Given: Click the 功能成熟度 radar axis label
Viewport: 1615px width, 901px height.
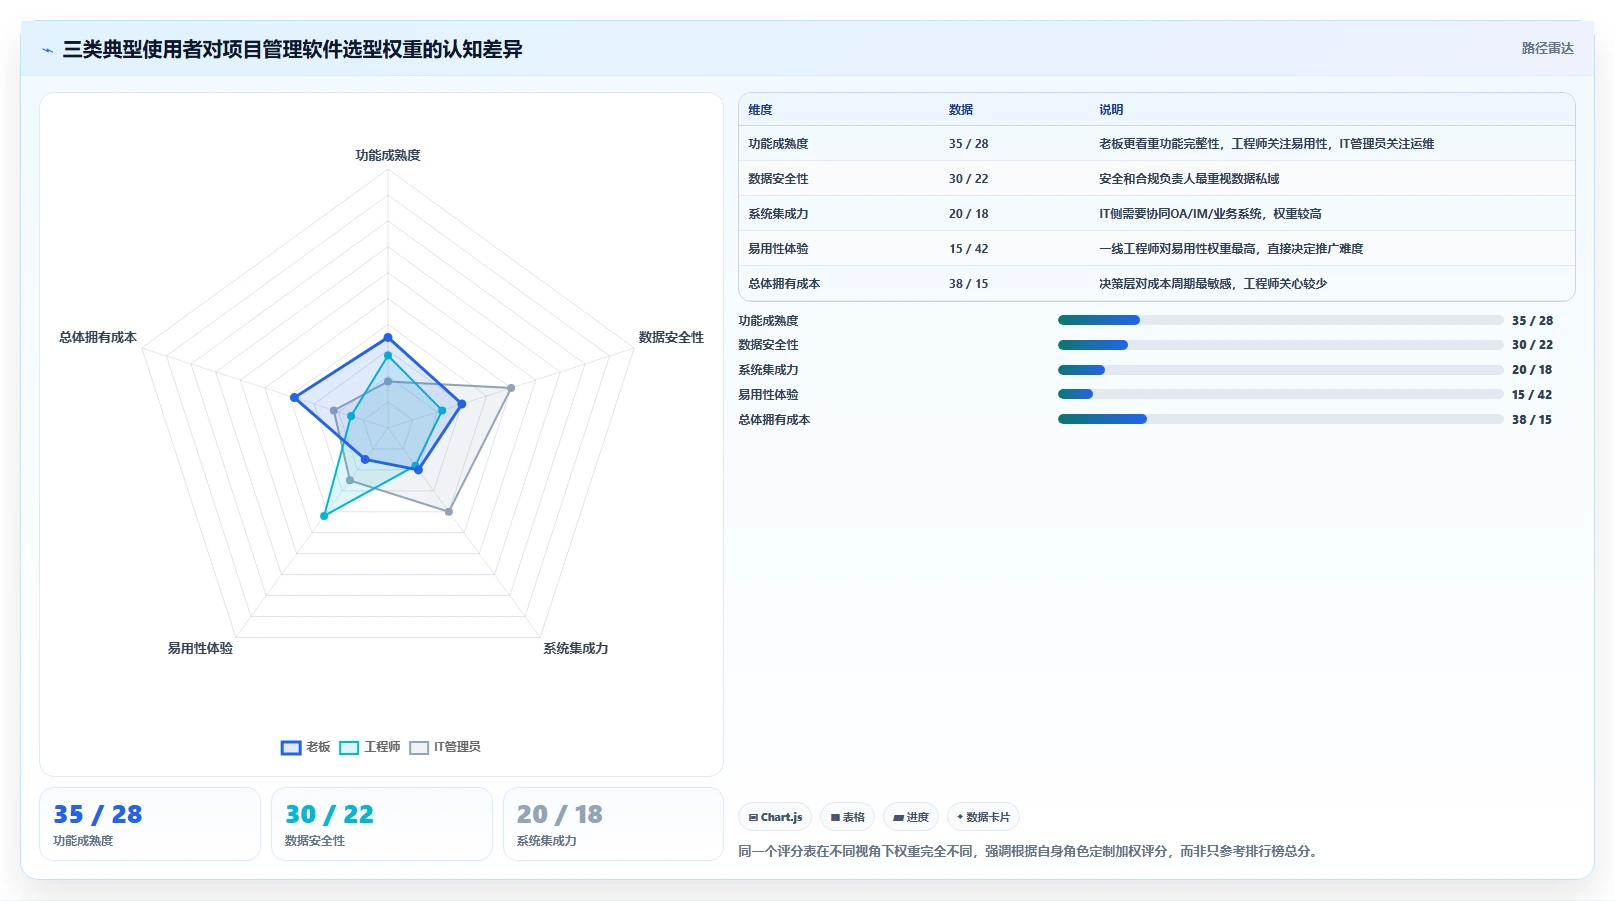Looking at the screenshot, I should pyautogui.click(x=388, y=155).
